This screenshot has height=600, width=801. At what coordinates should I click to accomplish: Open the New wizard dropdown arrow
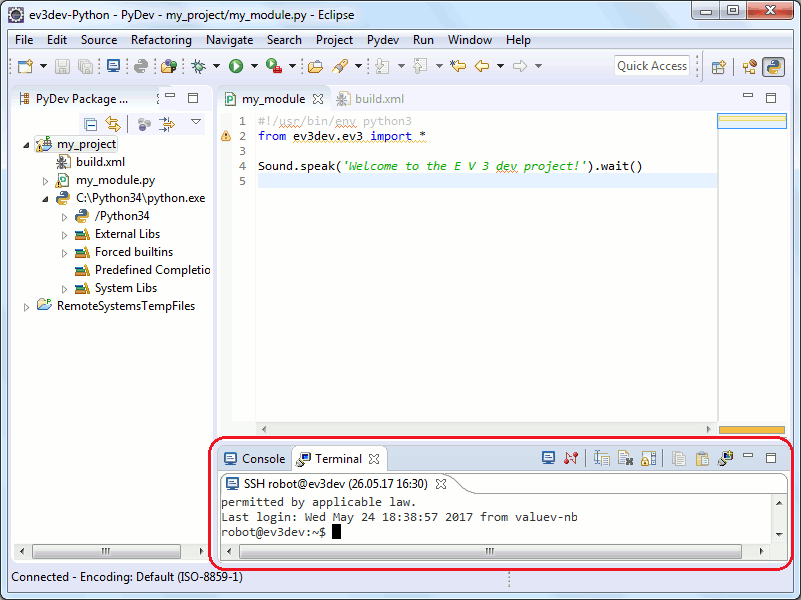43,66
